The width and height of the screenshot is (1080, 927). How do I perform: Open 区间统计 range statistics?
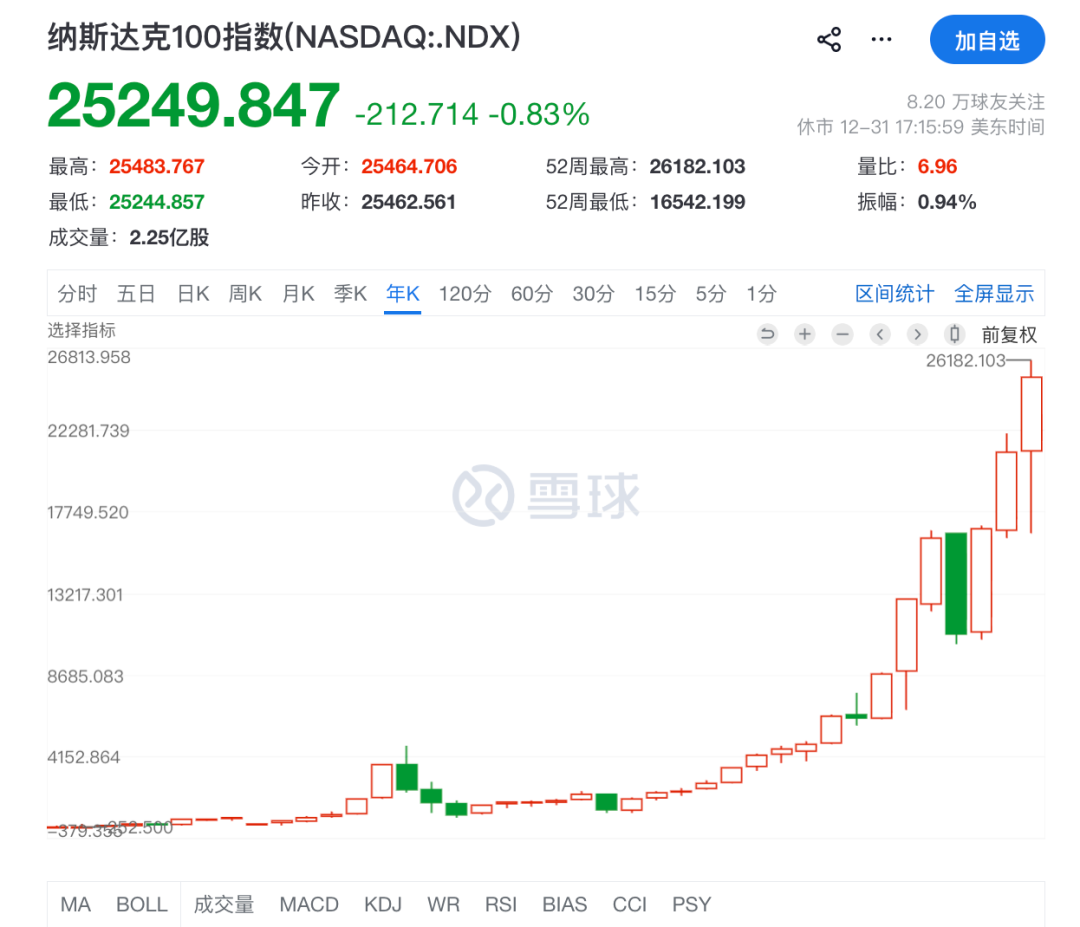(x=894, y=293)
